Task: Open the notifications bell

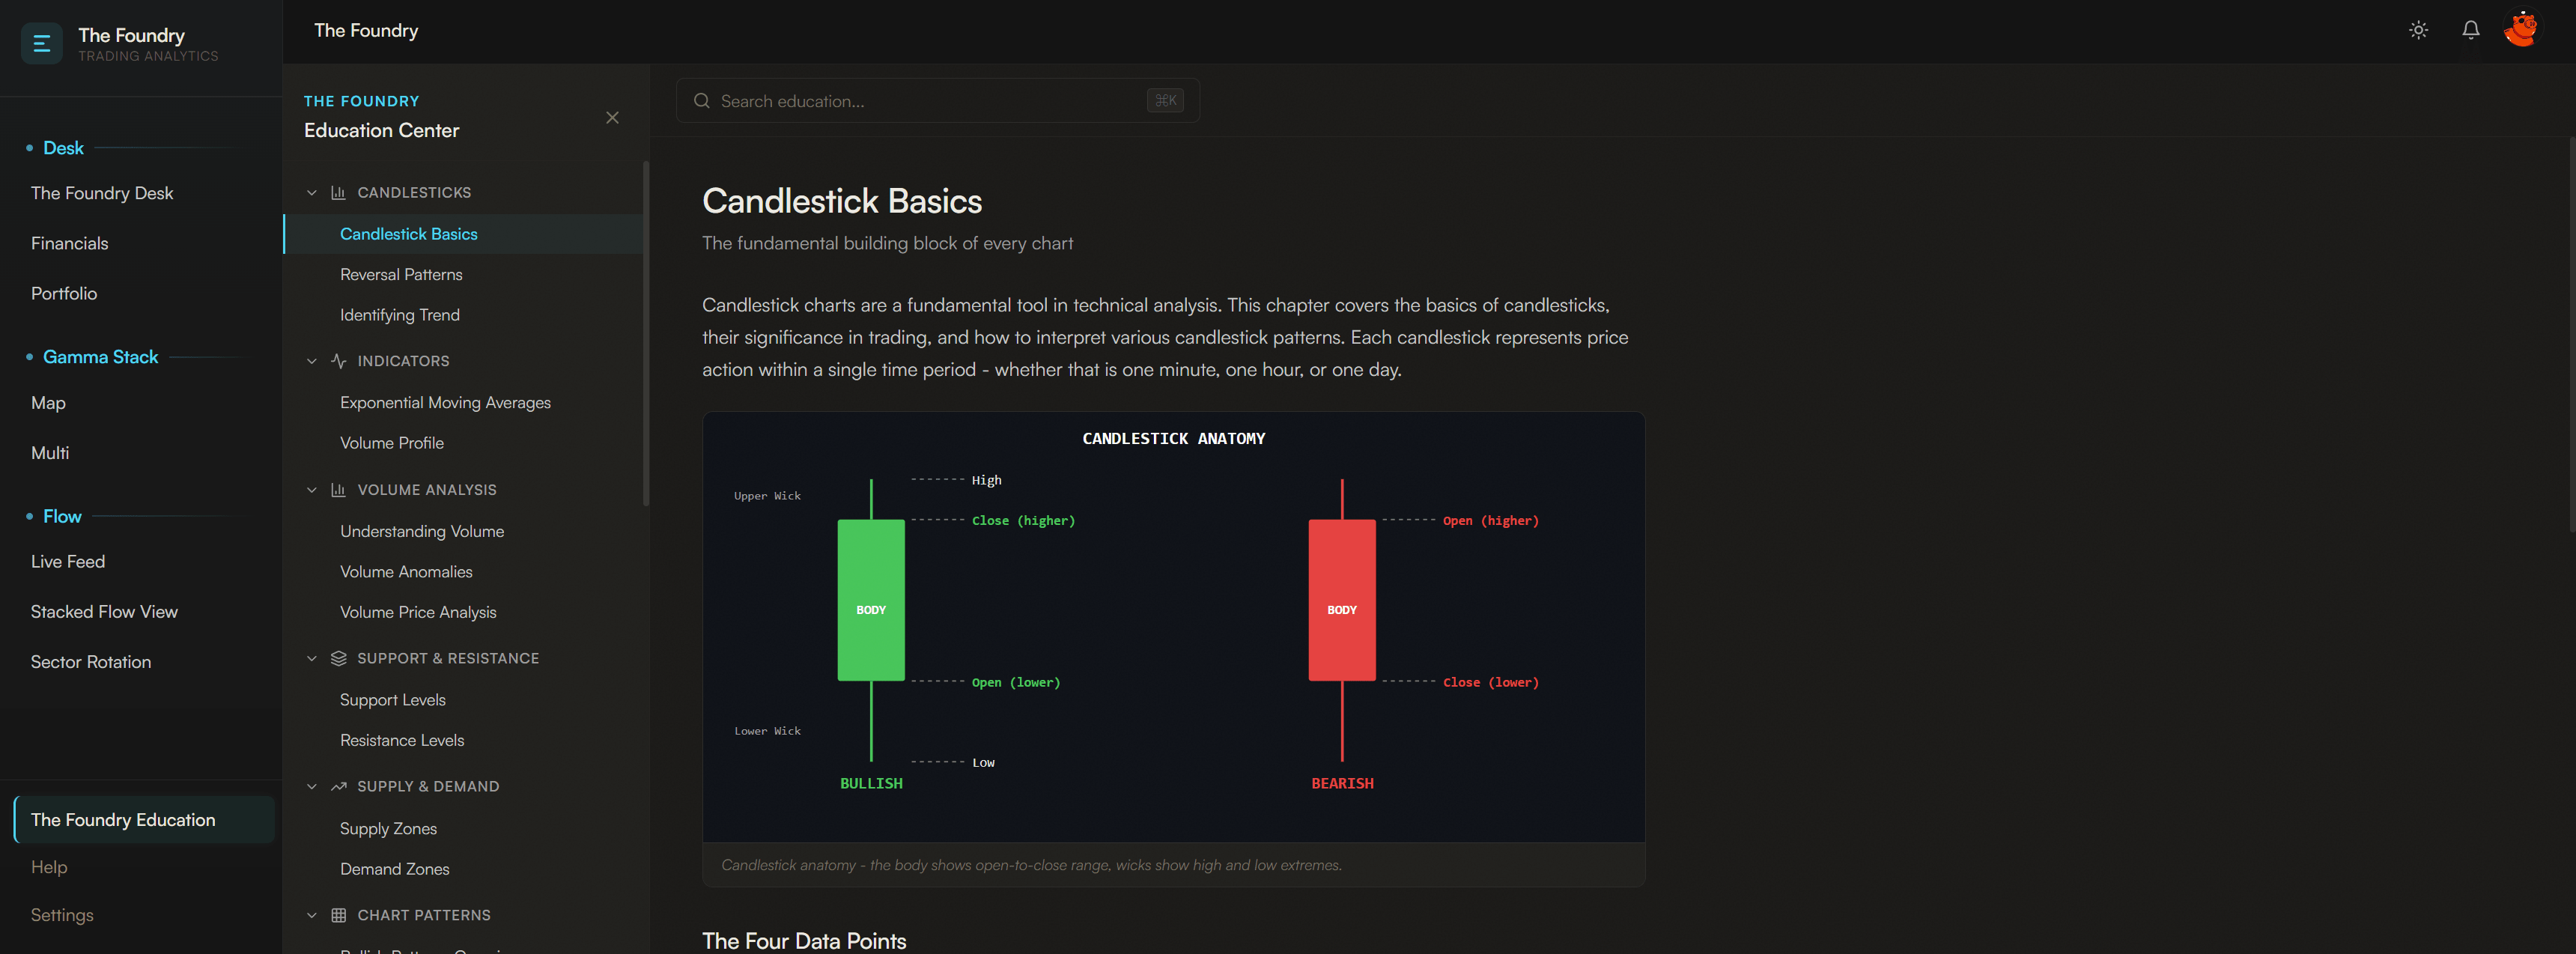Action: pos(2470,30)
